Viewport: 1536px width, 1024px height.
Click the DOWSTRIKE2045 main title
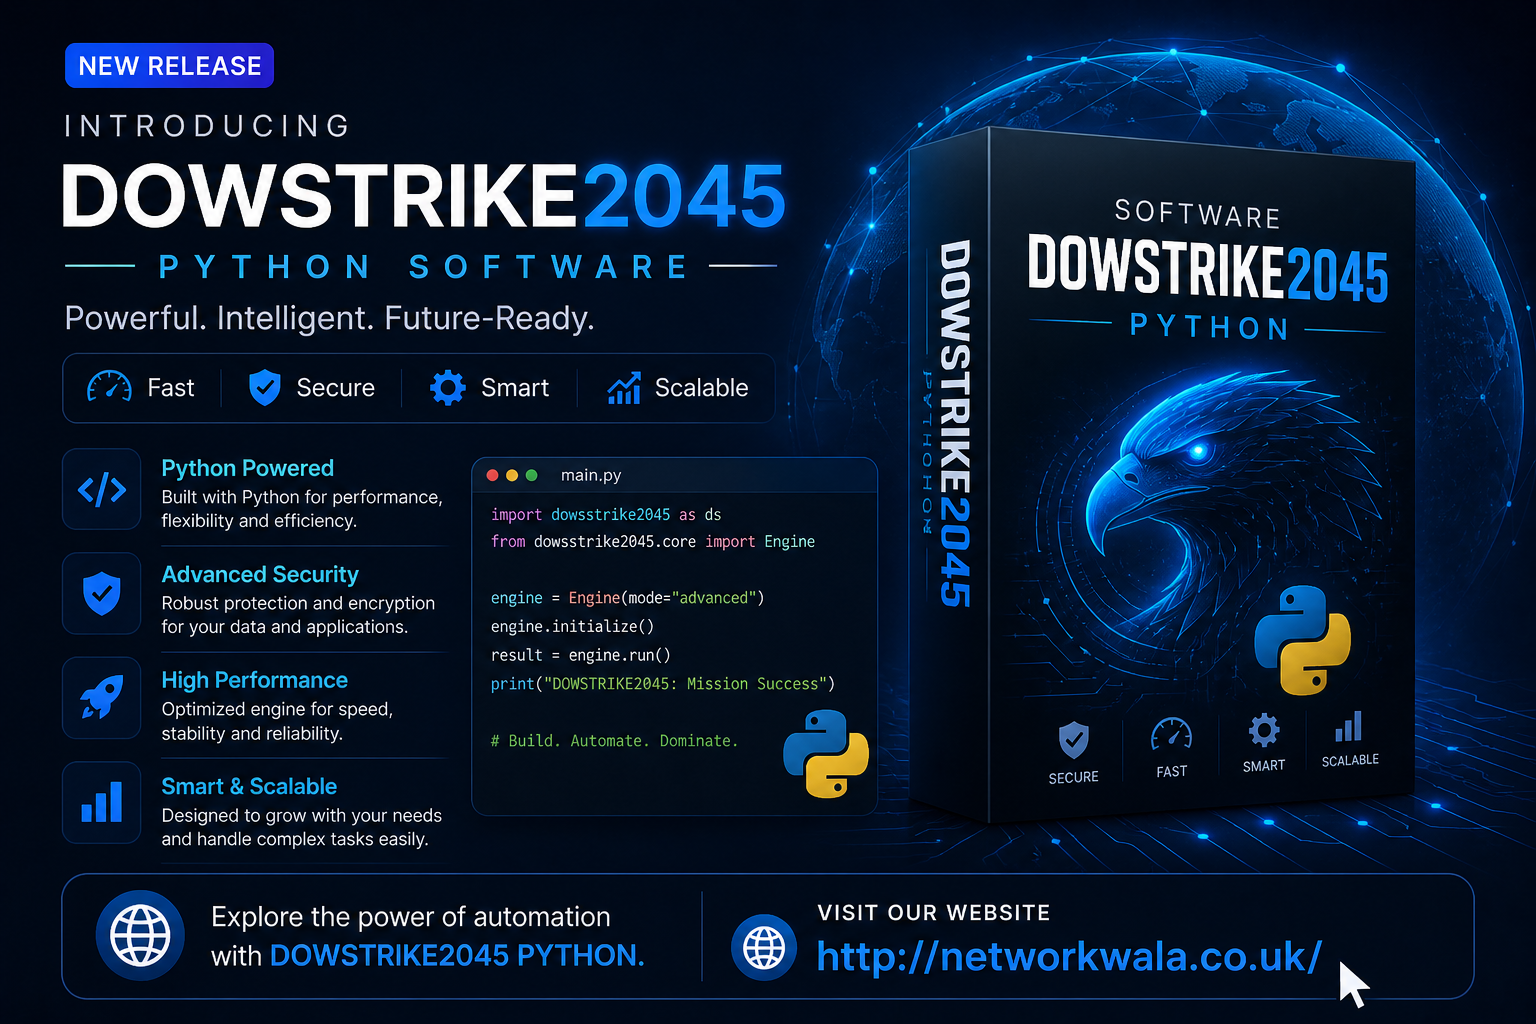coord(424,196)
